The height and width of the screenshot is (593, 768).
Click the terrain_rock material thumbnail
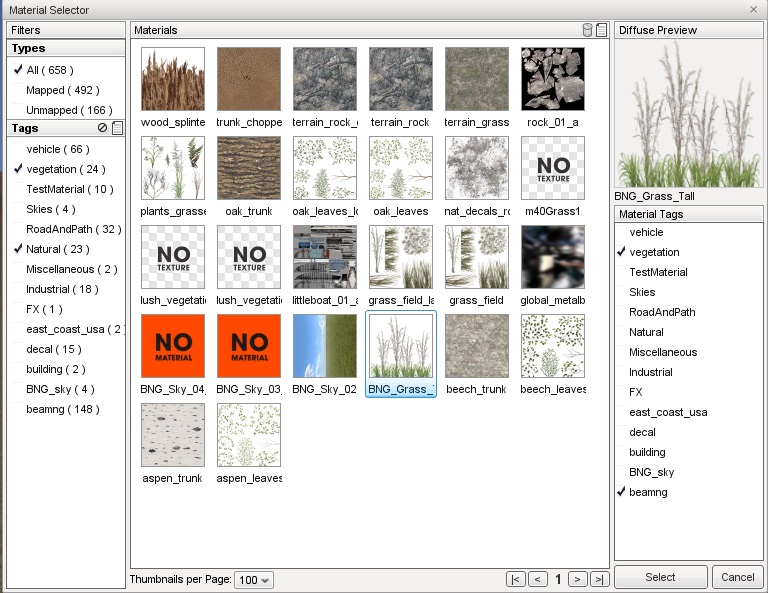pyautogui.click(x=401, y=79)
